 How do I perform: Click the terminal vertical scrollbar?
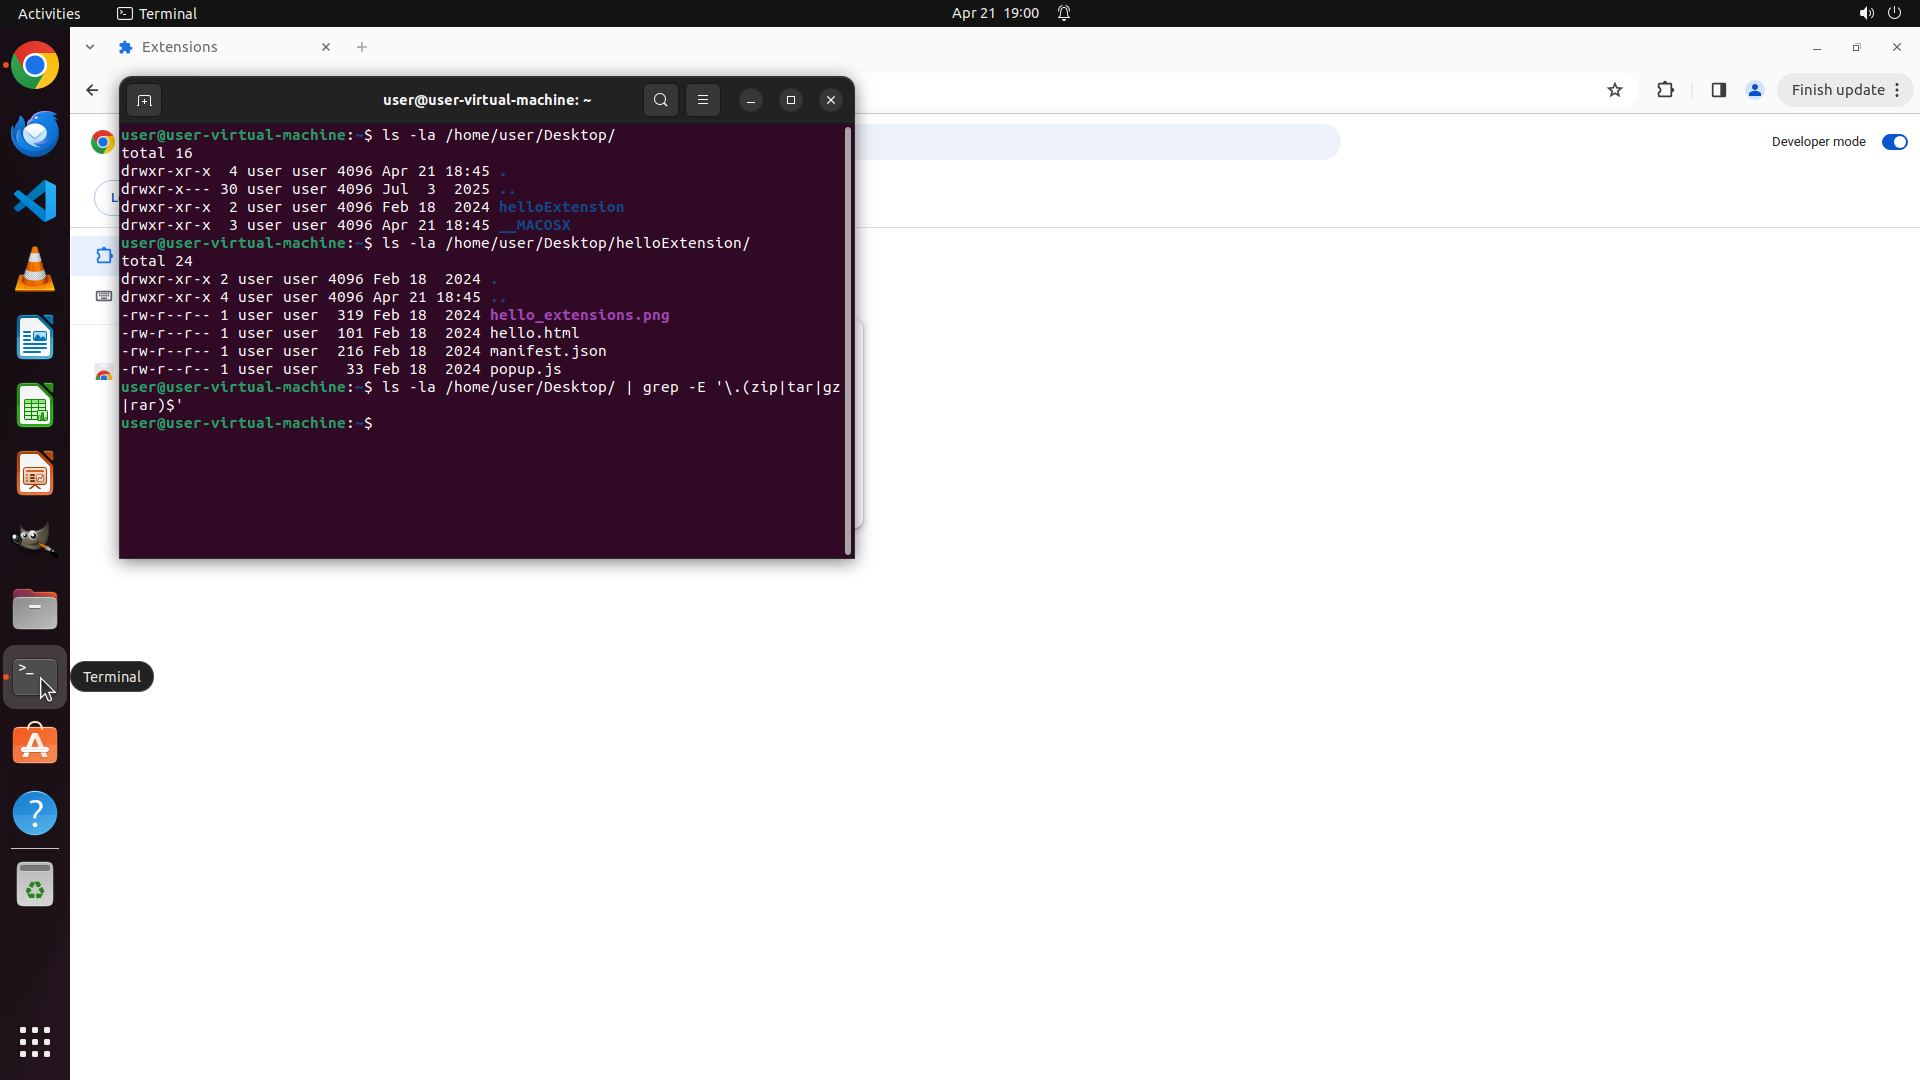point(848,340)
